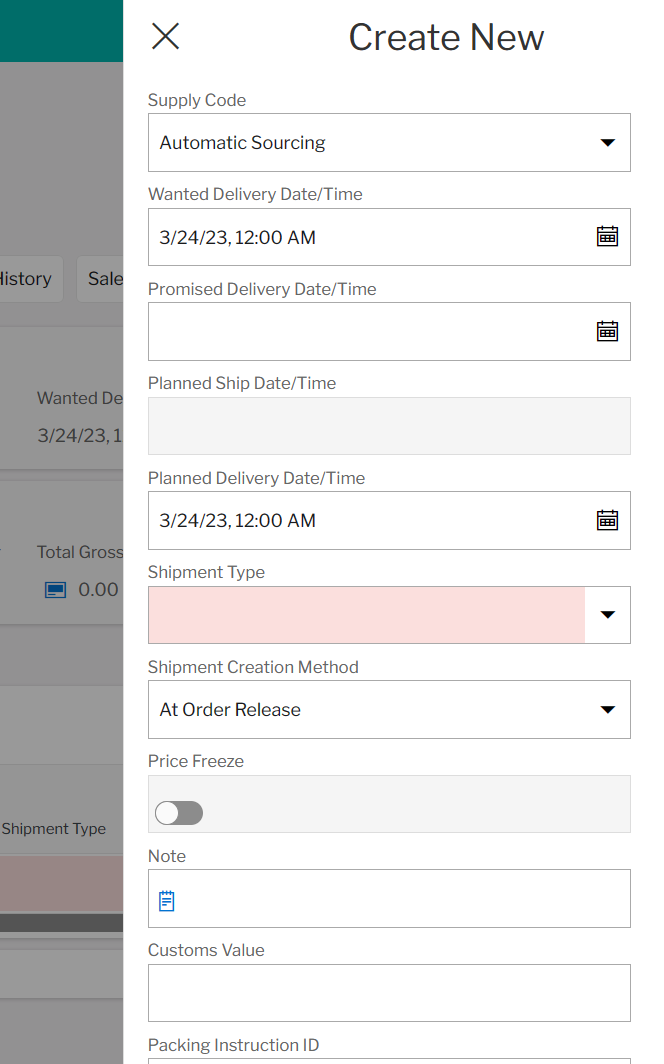664x1064 pixels.
Task: Click the disabled Planned Ship Date/Time field
Action: click(x=389, y=426)
